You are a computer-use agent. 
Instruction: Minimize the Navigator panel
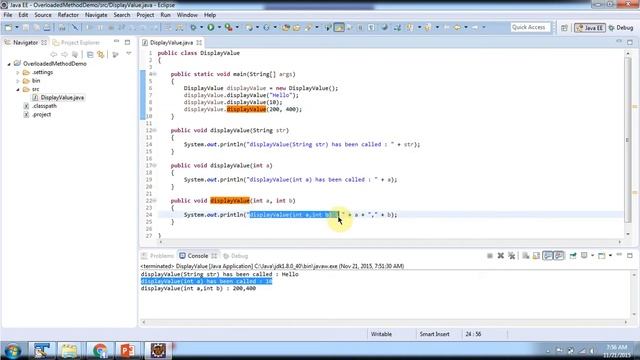click(x=116, y=42)
